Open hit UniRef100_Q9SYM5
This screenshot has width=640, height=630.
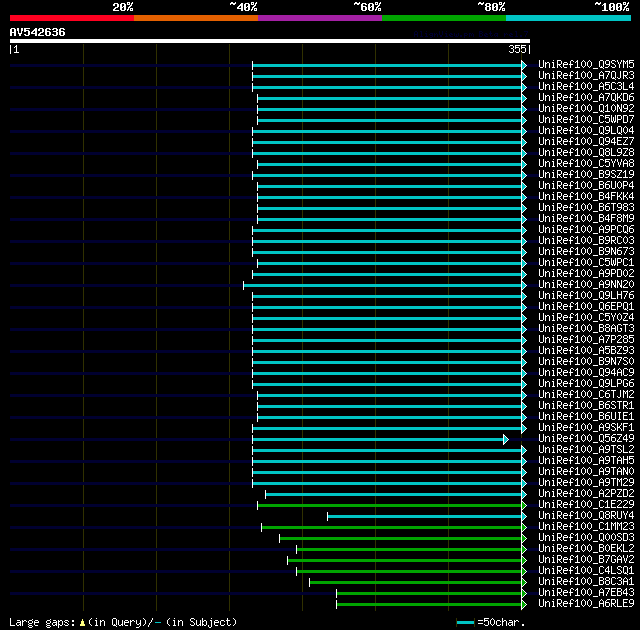(586, 64)
